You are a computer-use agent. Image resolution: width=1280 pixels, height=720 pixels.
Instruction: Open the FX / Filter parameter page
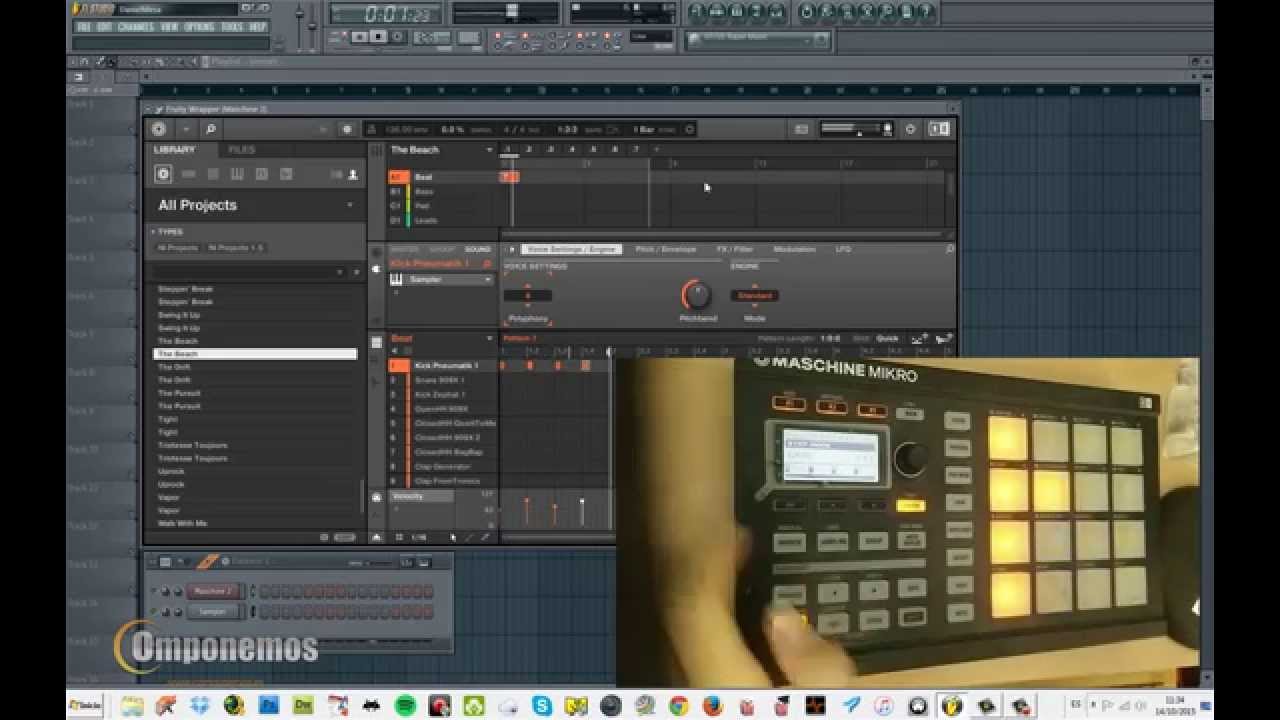pos(735,249)
